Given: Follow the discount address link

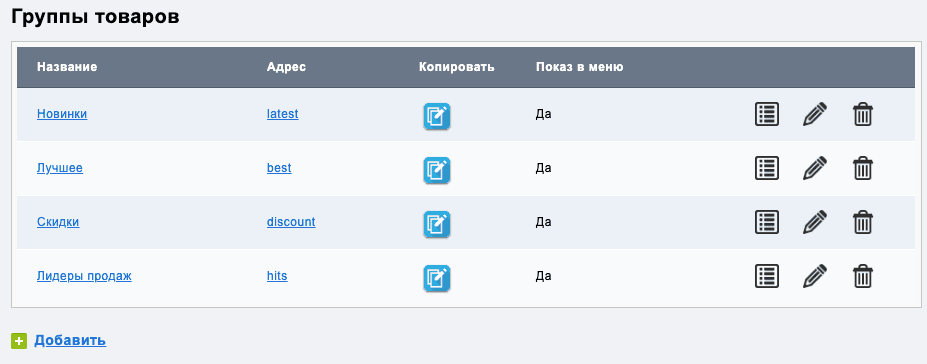Looking at the screenshot, I should [x=291, y=222].
